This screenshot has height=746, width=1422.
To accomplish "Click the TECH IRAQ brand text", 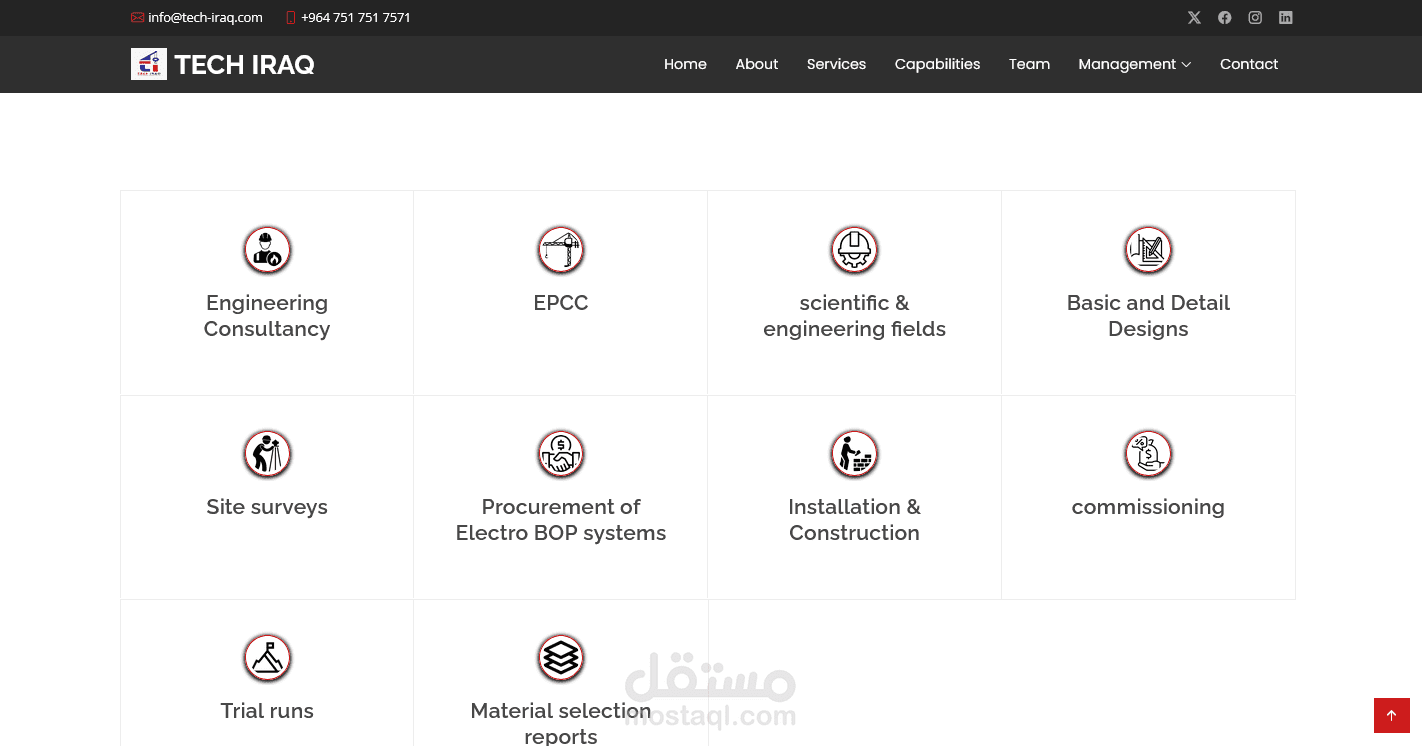I will click(x=244, y=65).
